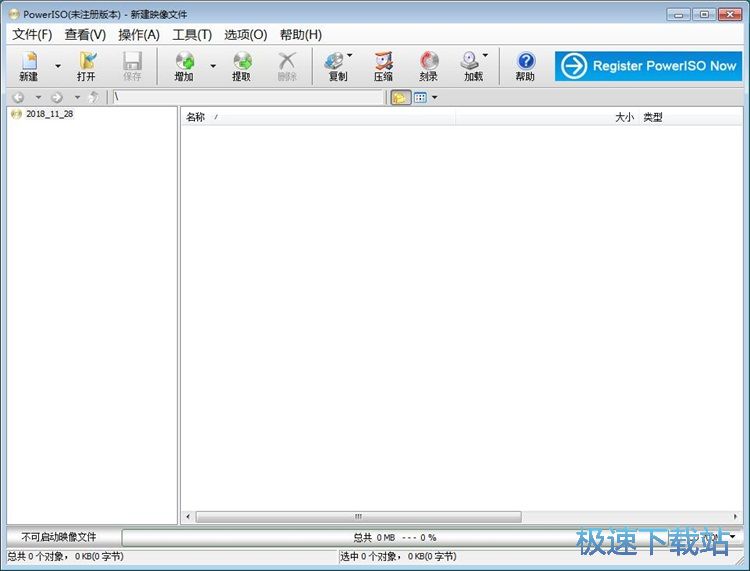
Task: Open the back history dropdown arrow
Action: click(x=38, y=98)
